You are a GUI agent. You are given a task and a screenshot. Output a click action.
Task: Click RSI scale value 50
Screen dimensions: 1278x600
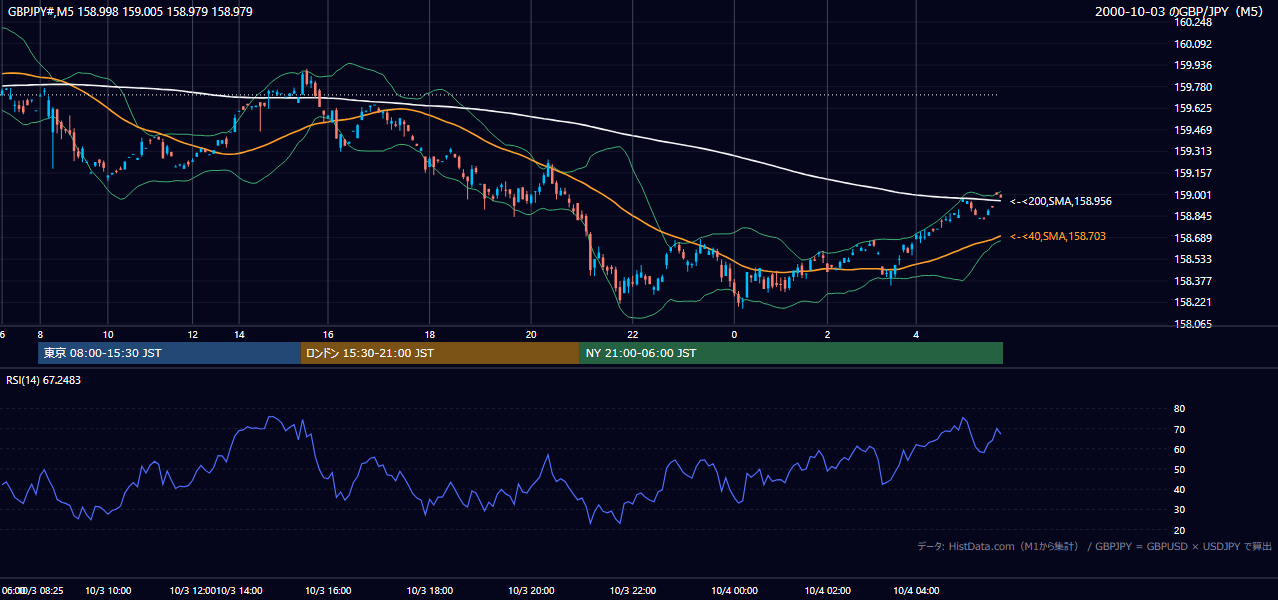pos(1180,469)
